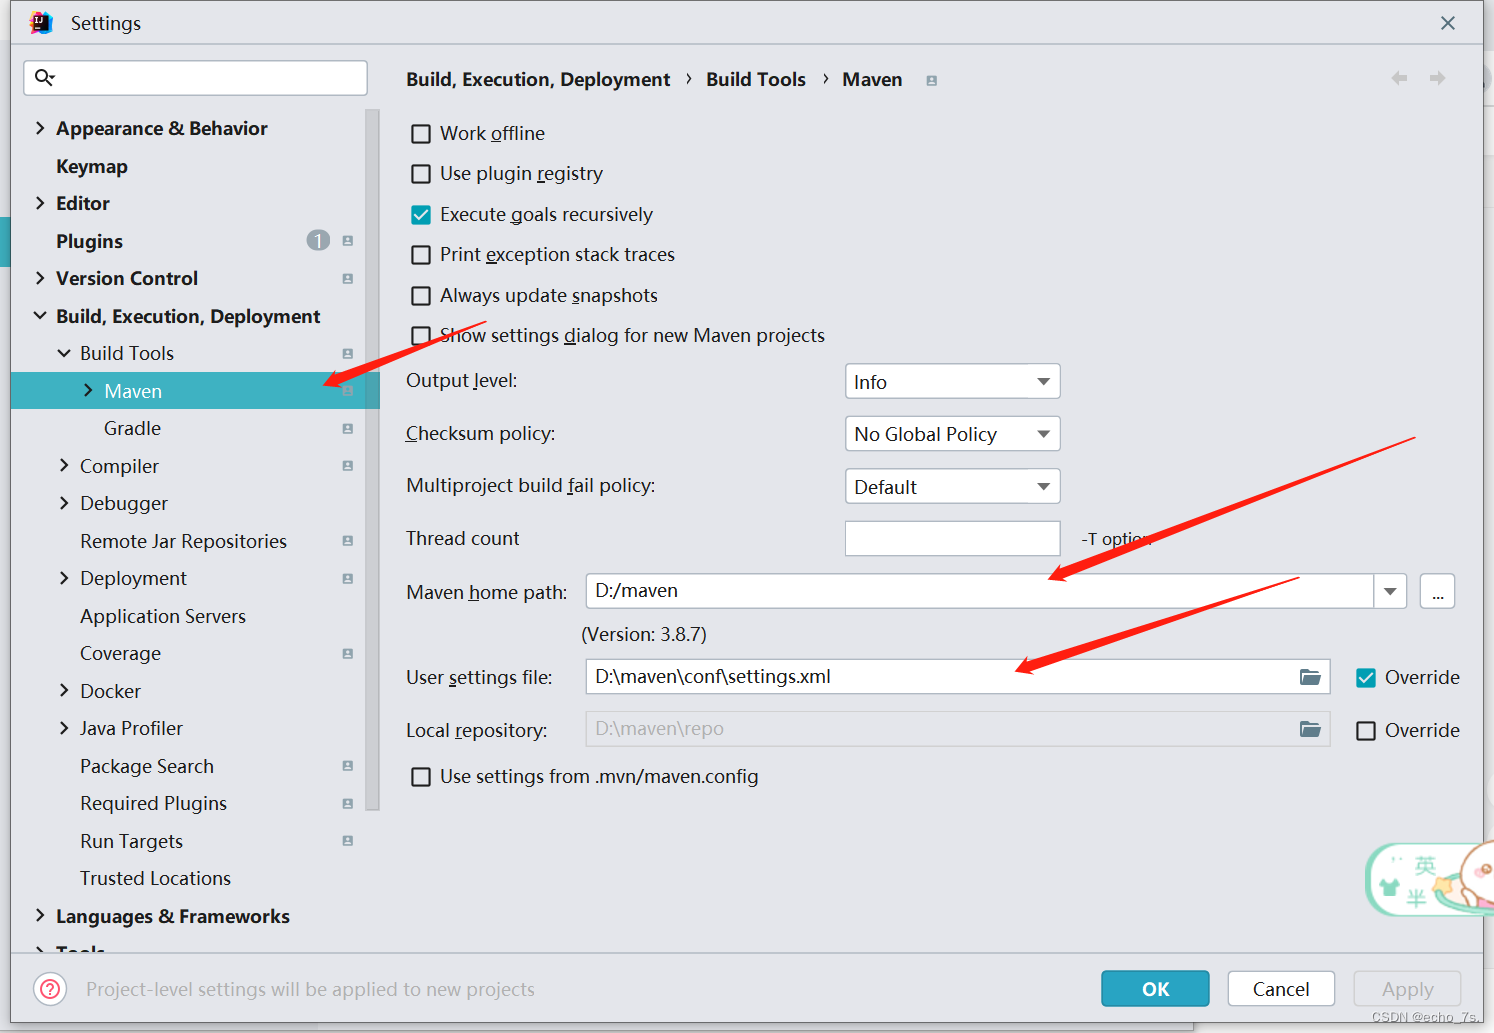Expand the Version Control section
This screenshot has width=1494, height=1033.
tap(40, 278)
